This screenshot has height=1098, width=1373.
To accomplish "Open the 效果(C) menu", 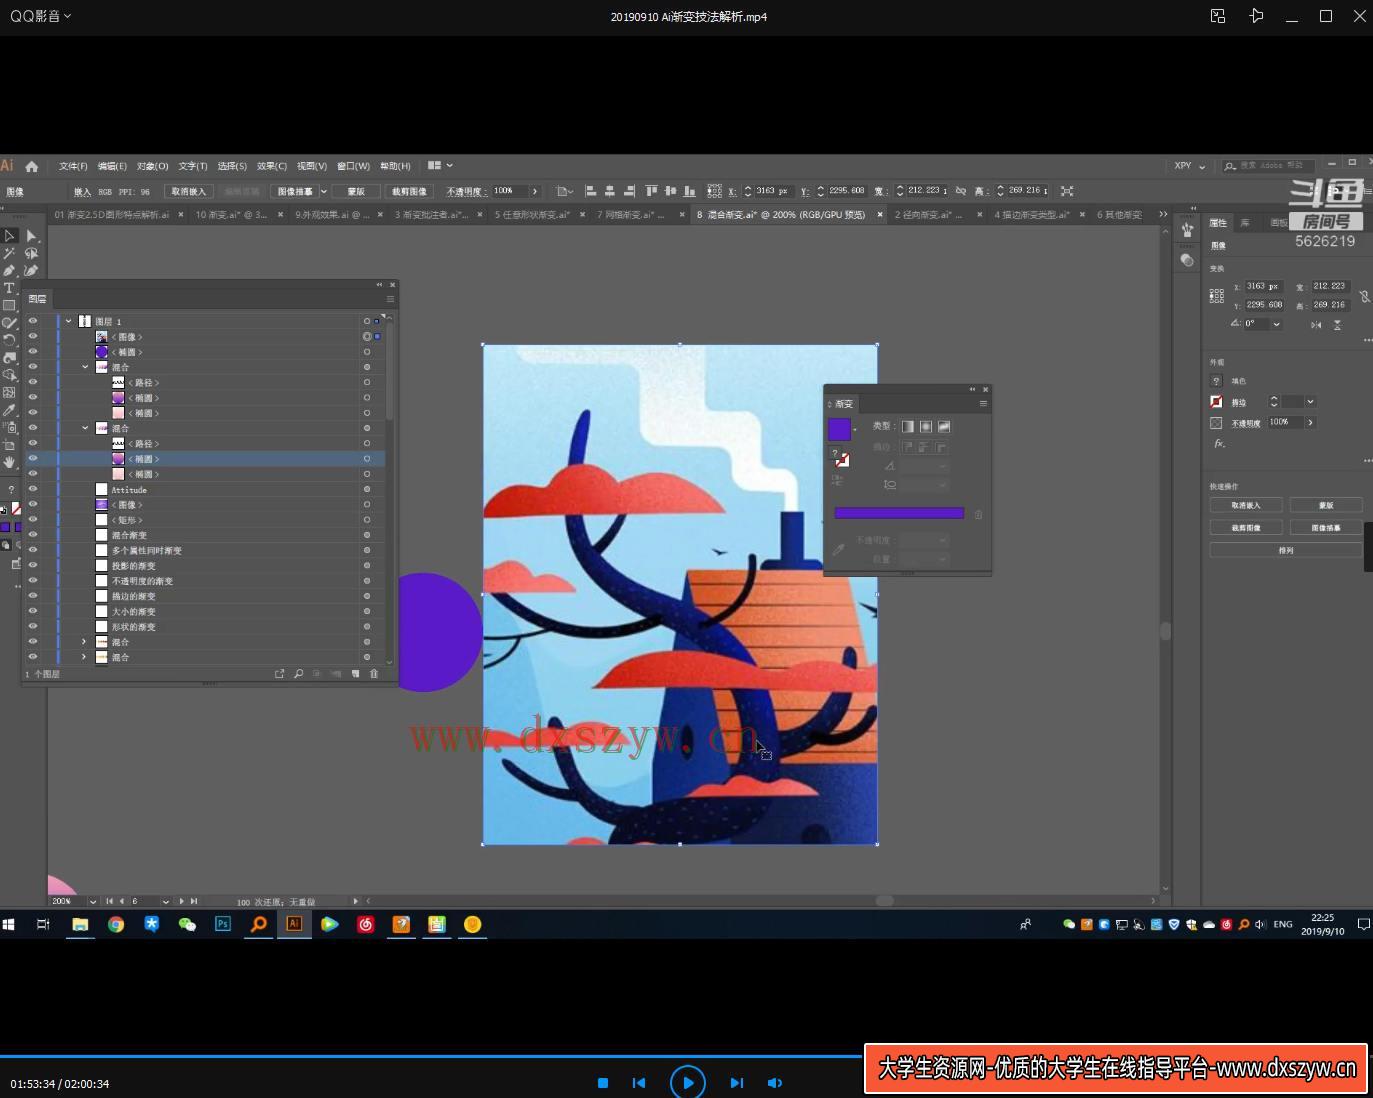I will pos(272,166).
